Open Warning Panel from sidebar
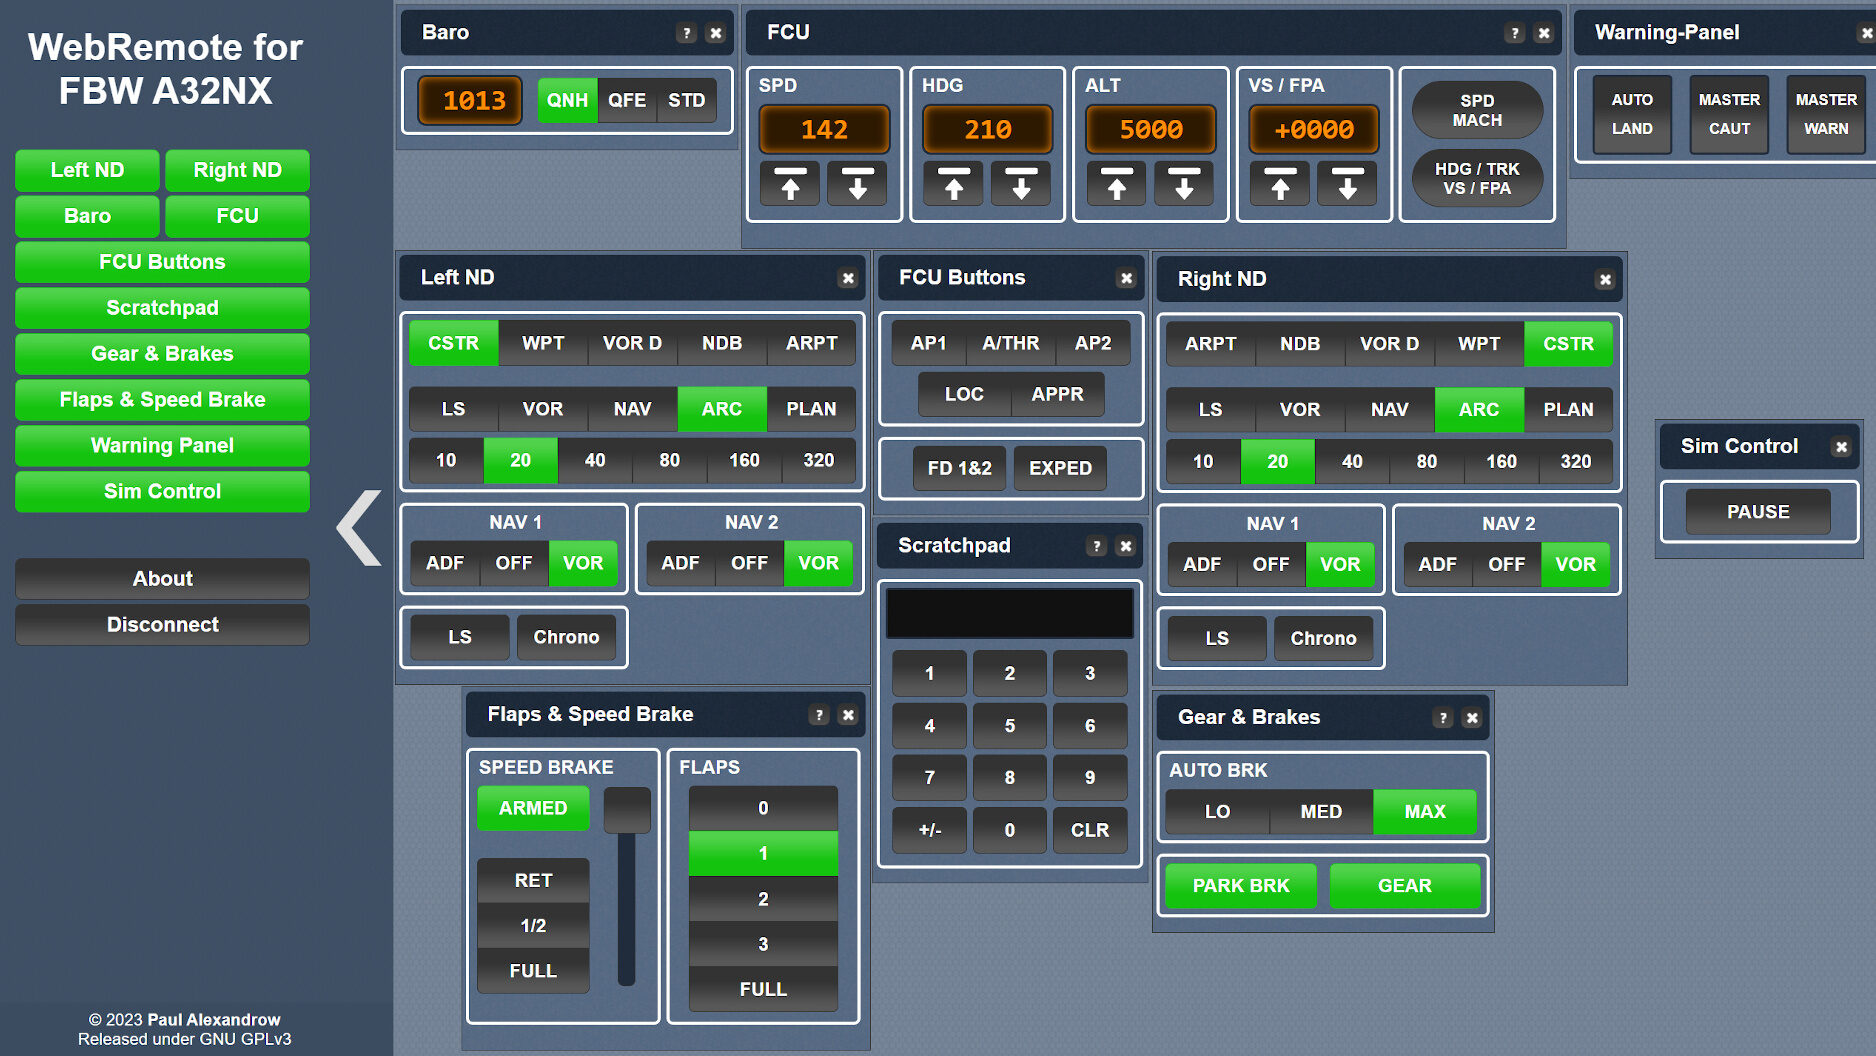The image size is (1876, 1056). tap(162, 446)
